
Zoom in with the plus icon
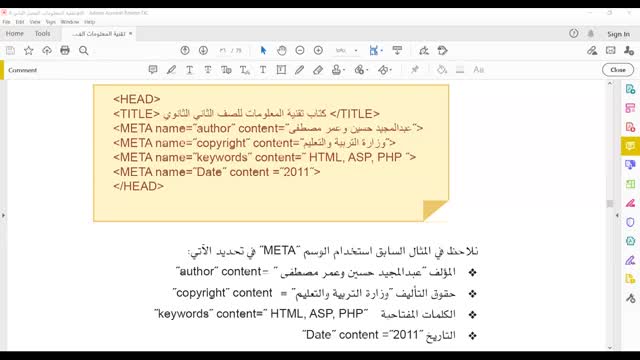pos(318,51)
